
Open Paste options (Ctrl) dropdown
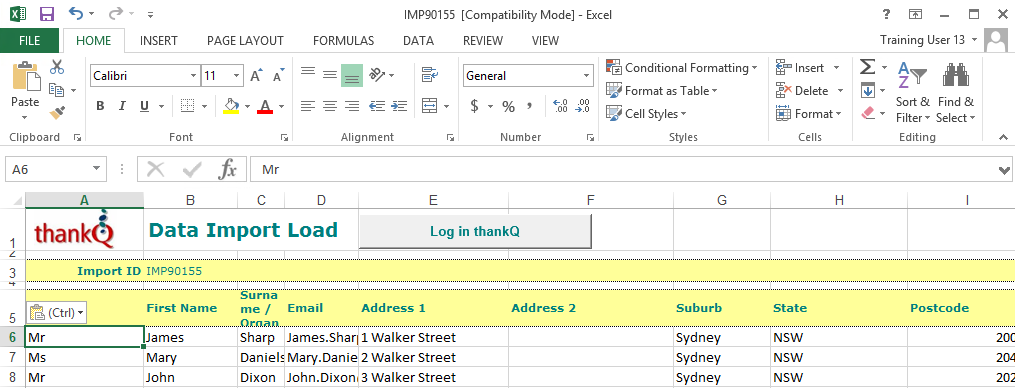tap(57, 312)
